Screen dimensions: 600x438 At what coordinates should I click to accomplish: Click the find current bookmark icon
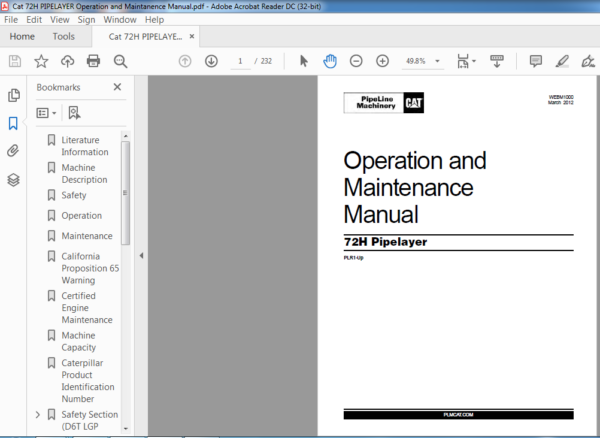(74, 113)
